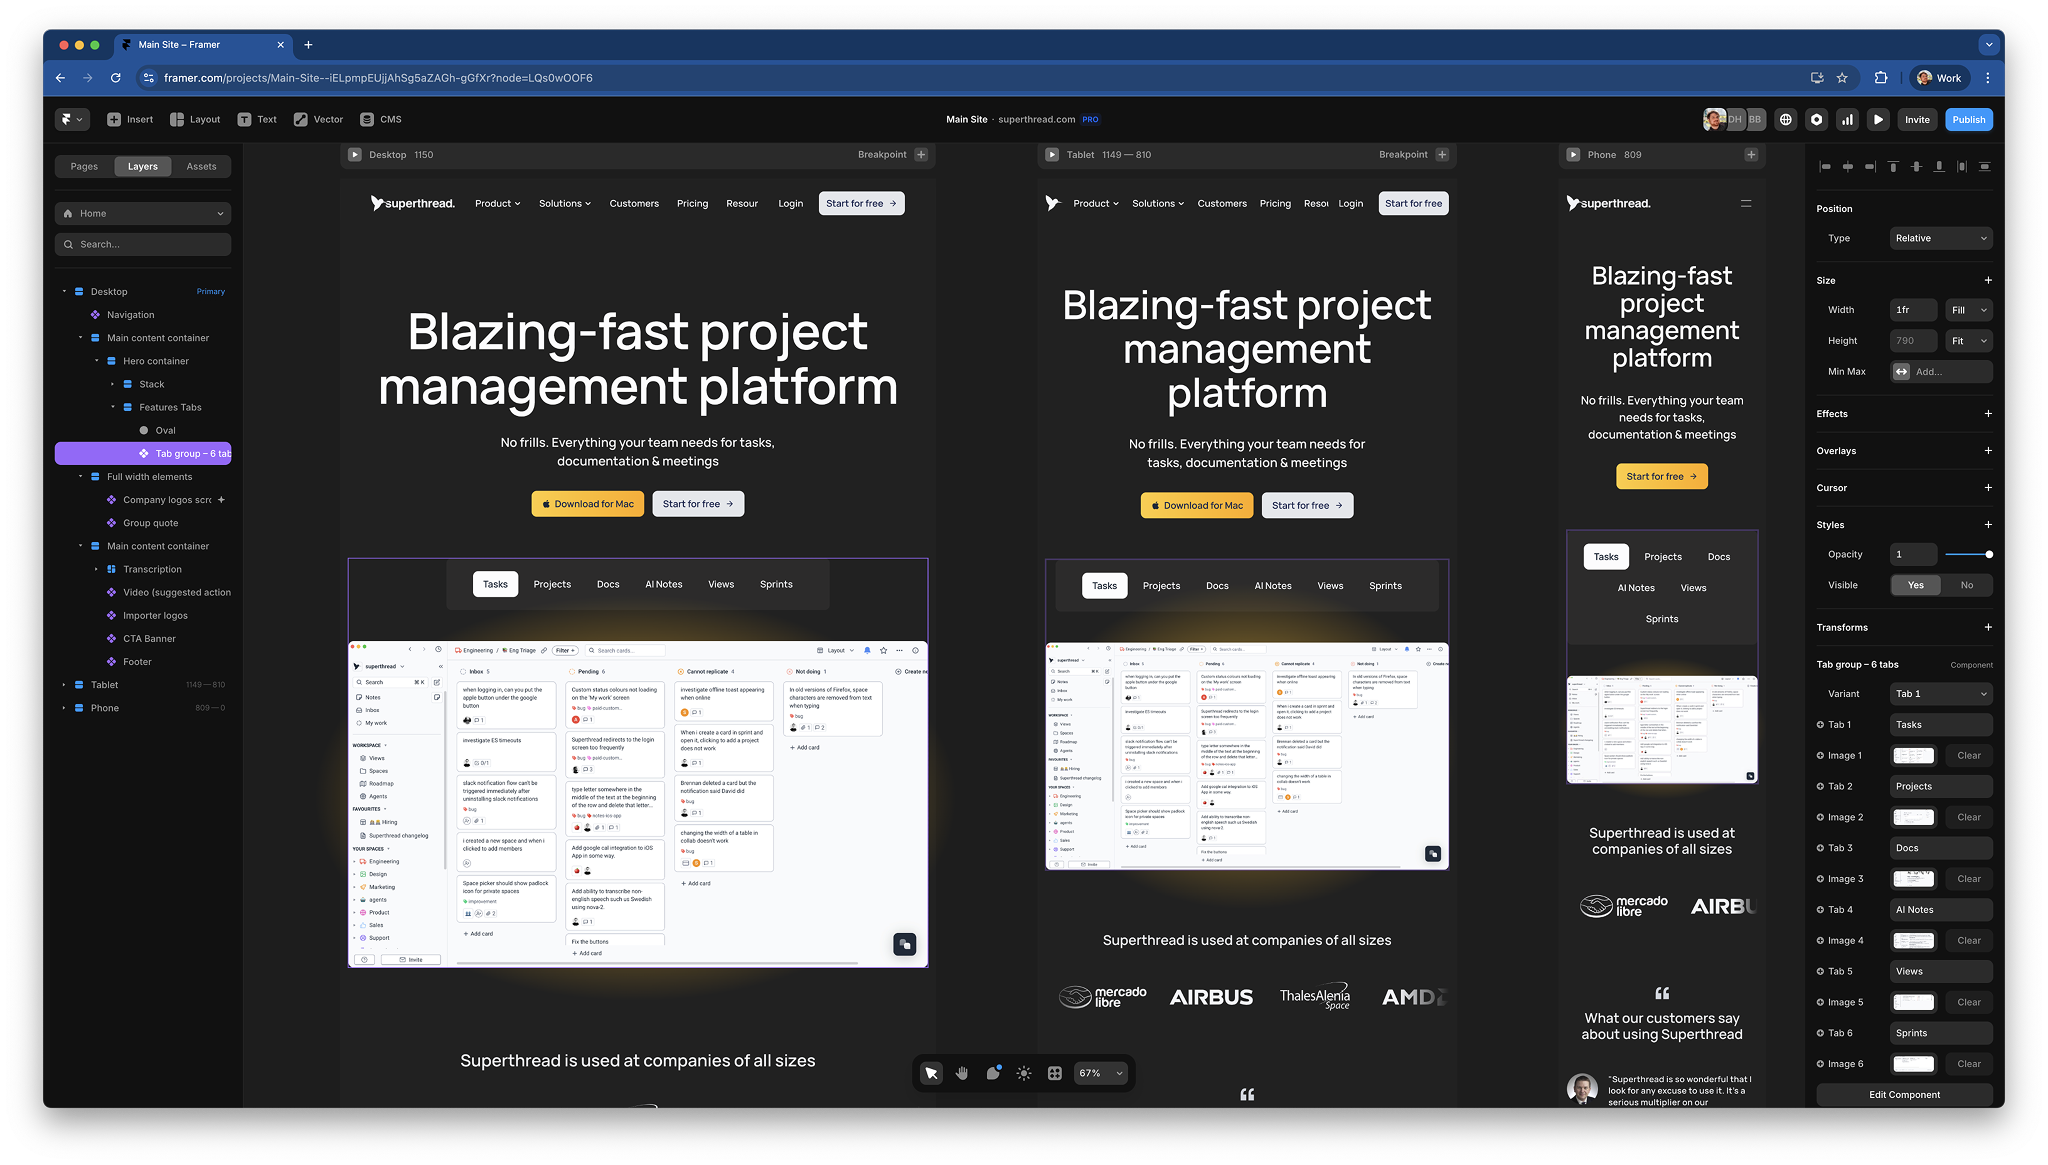
Task: Select the hand pan tool
Action: tap(961, 1073)
